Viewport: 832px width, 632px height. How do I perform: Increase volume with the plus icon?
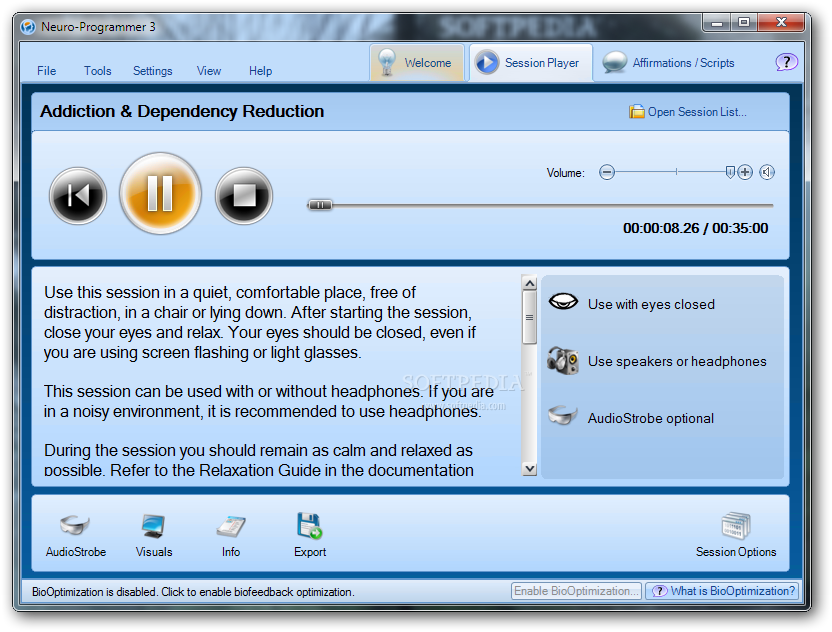[x=745, y=172]
